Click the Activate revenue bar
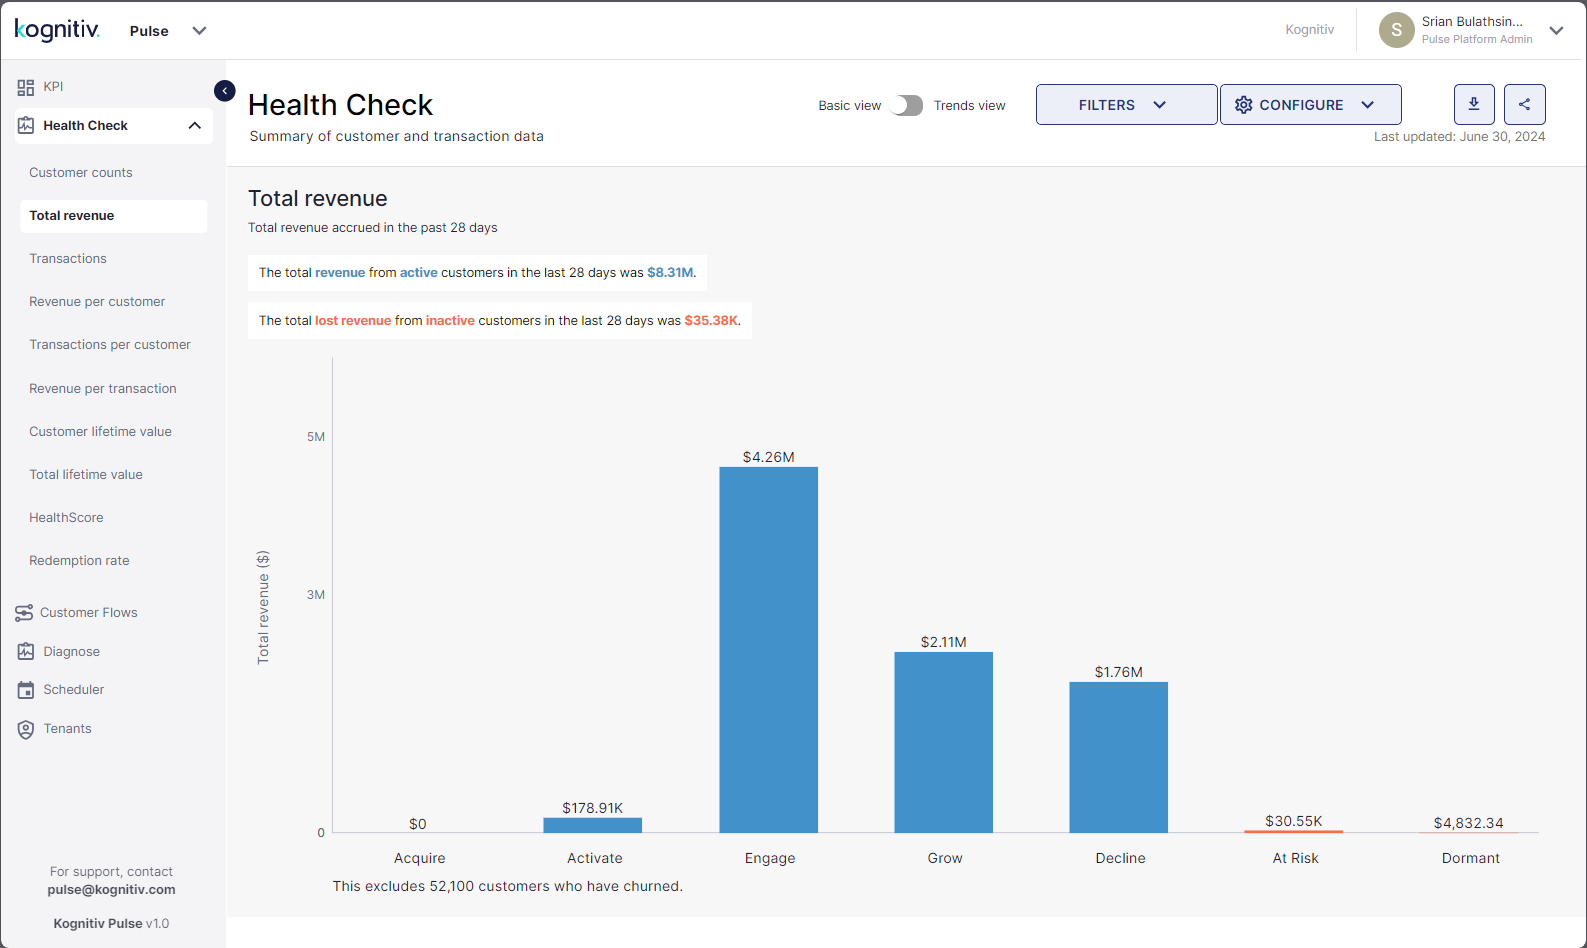Image resolution: width=1587 pixels, height=948 pixels. pos(593,825)
